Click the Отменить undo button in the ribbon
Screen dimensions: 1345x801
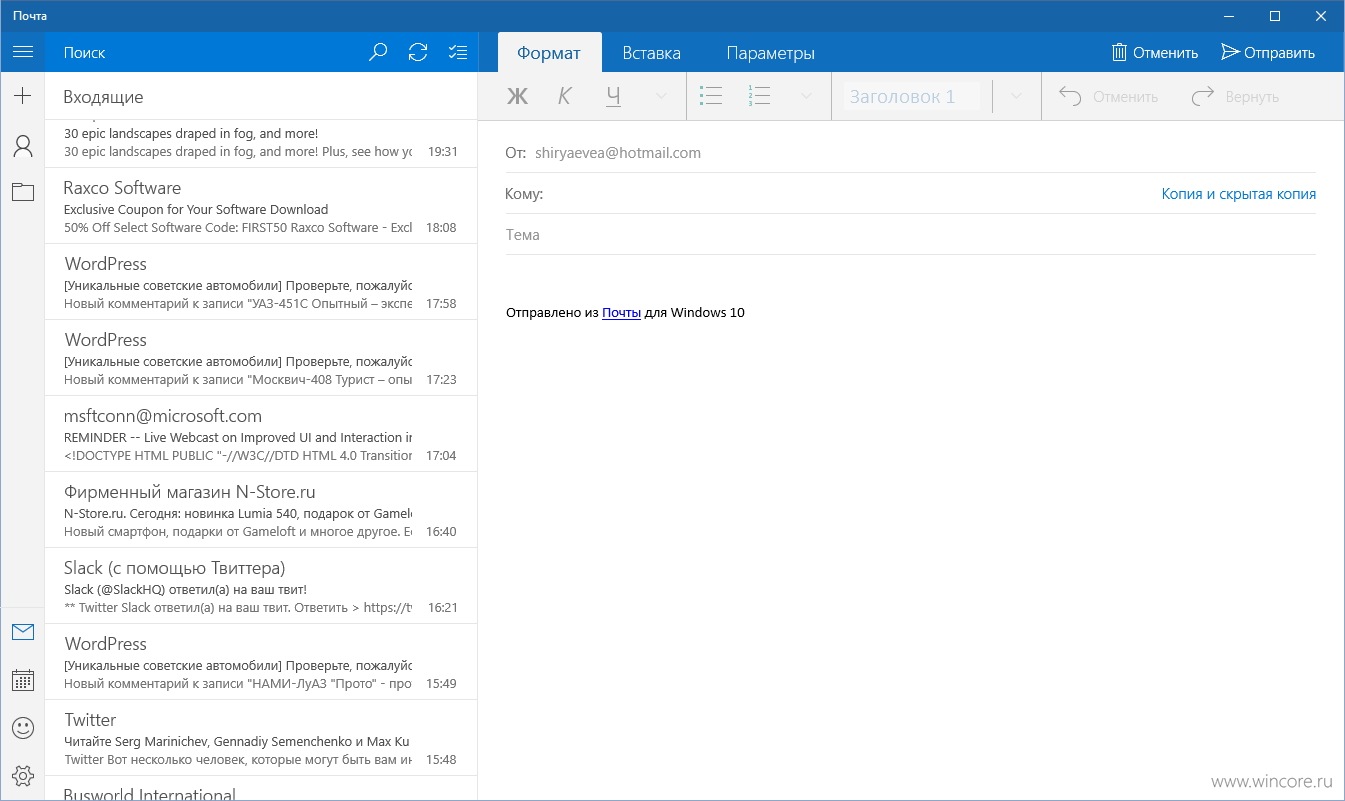click(1108, 97)
